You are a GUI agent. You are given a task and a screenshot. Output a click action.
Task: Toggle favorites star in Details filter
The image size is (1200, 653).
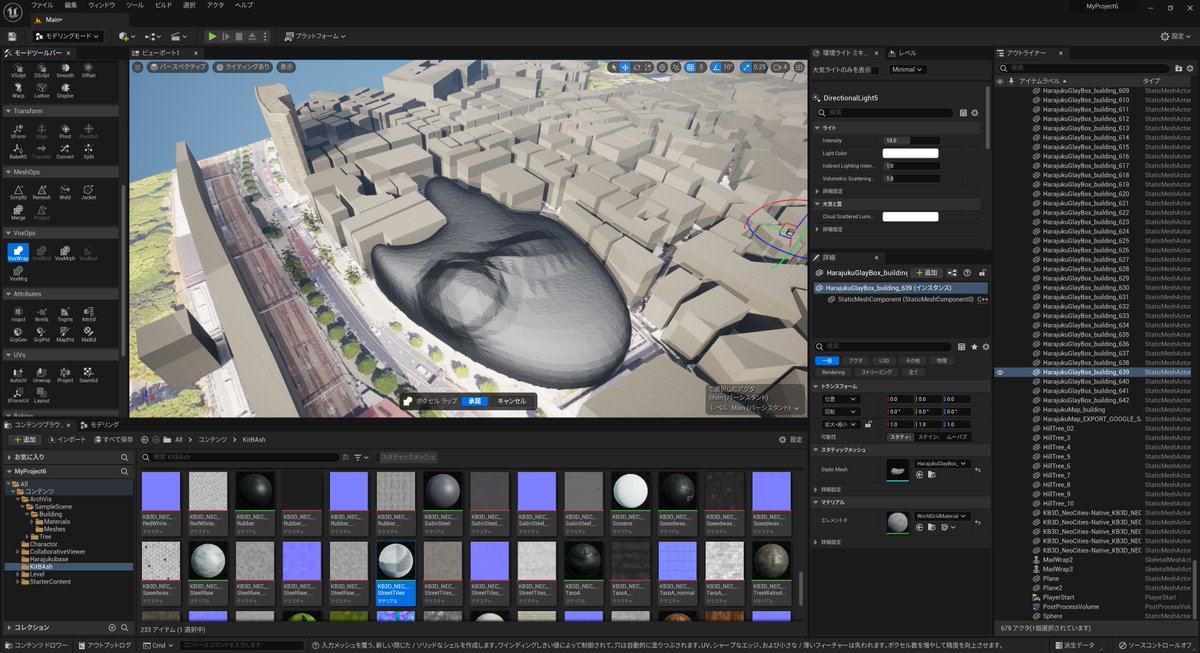point(975,347)
